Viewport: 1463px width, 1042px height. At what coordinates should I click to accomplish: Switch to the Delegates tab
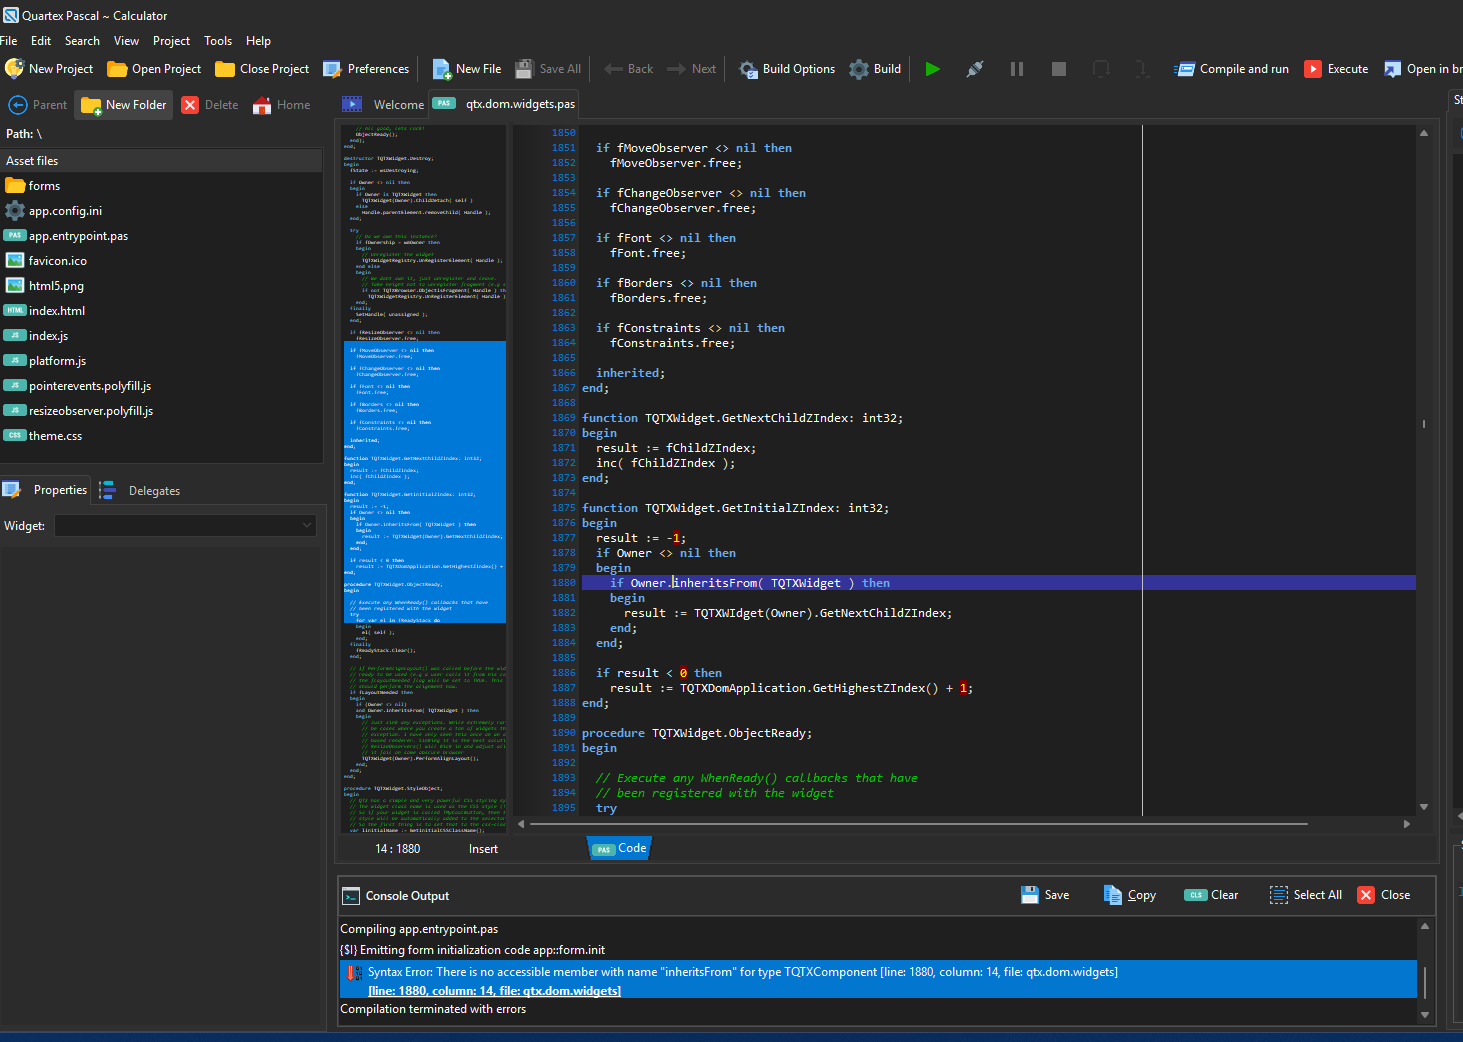click(x=153, y=491)
